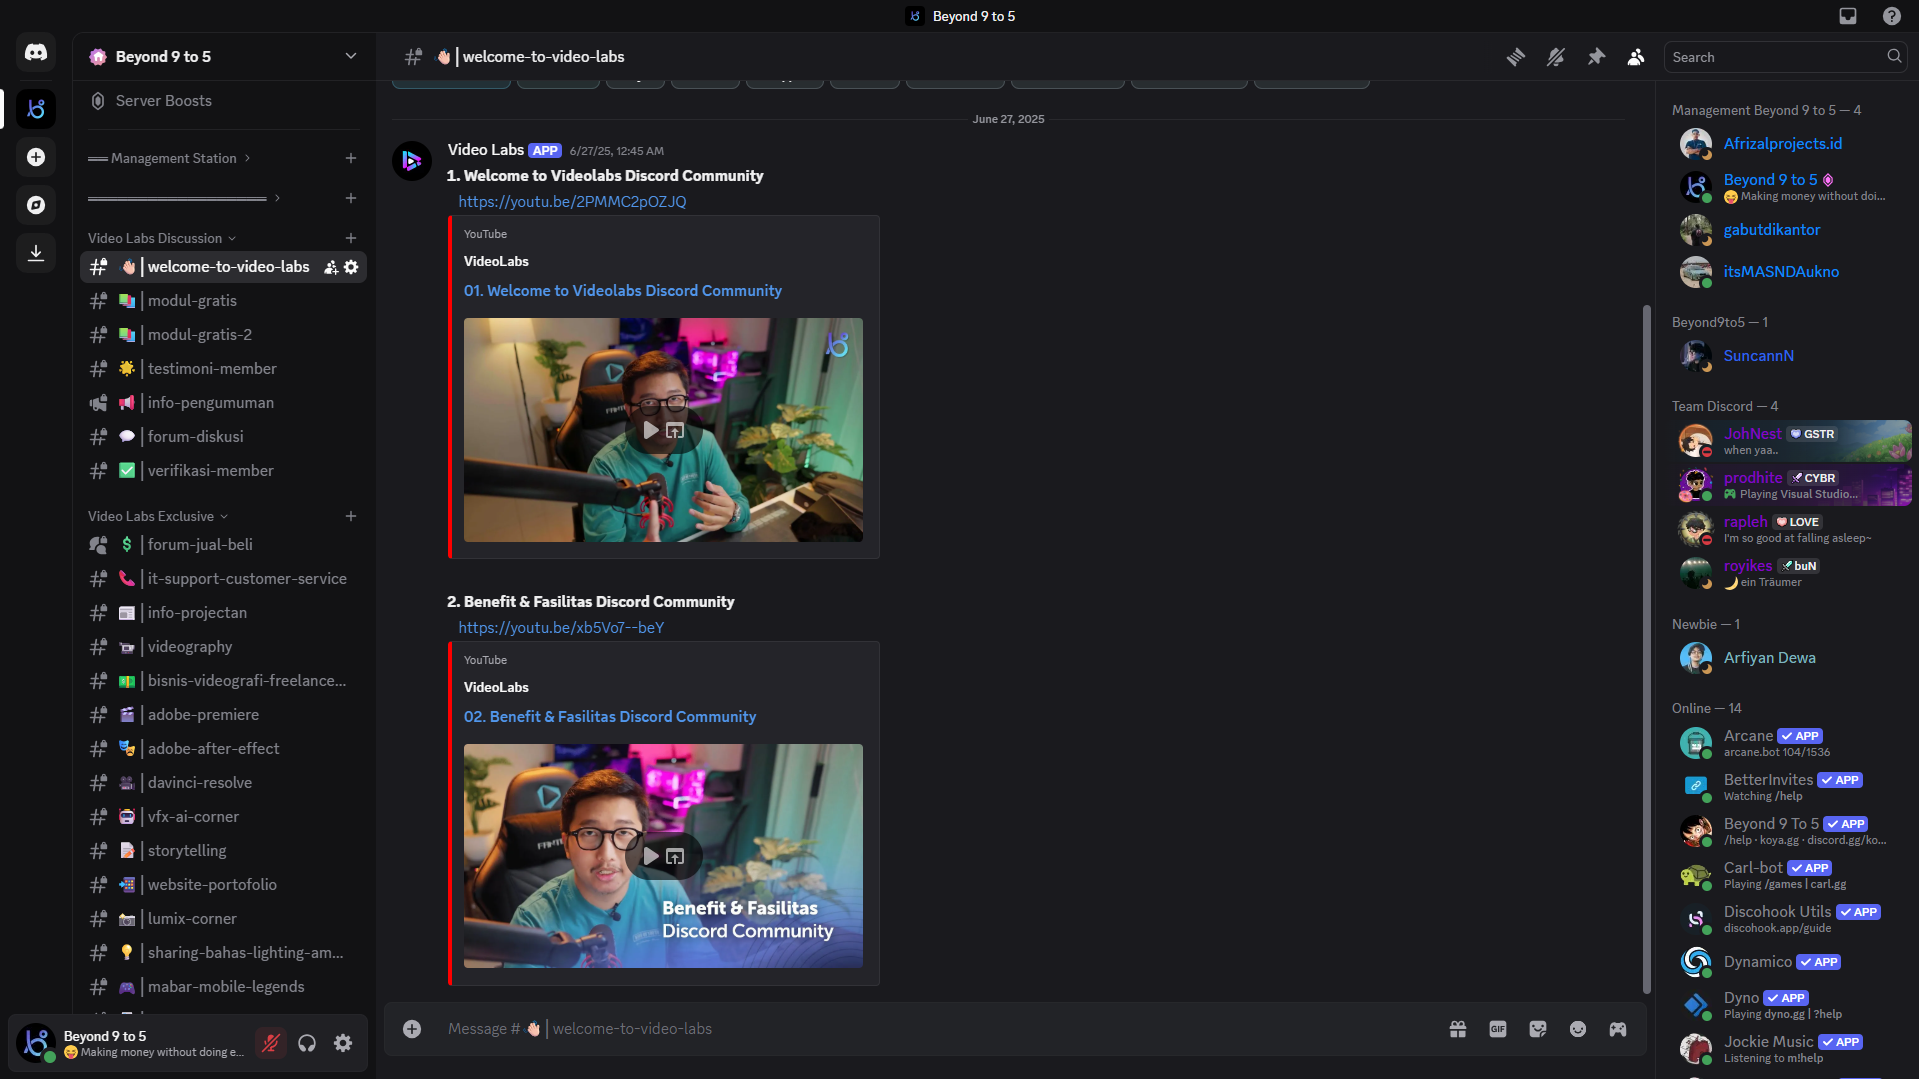Open JohNest member profile
The image size is (1919, 1079).
[1791, 441]
